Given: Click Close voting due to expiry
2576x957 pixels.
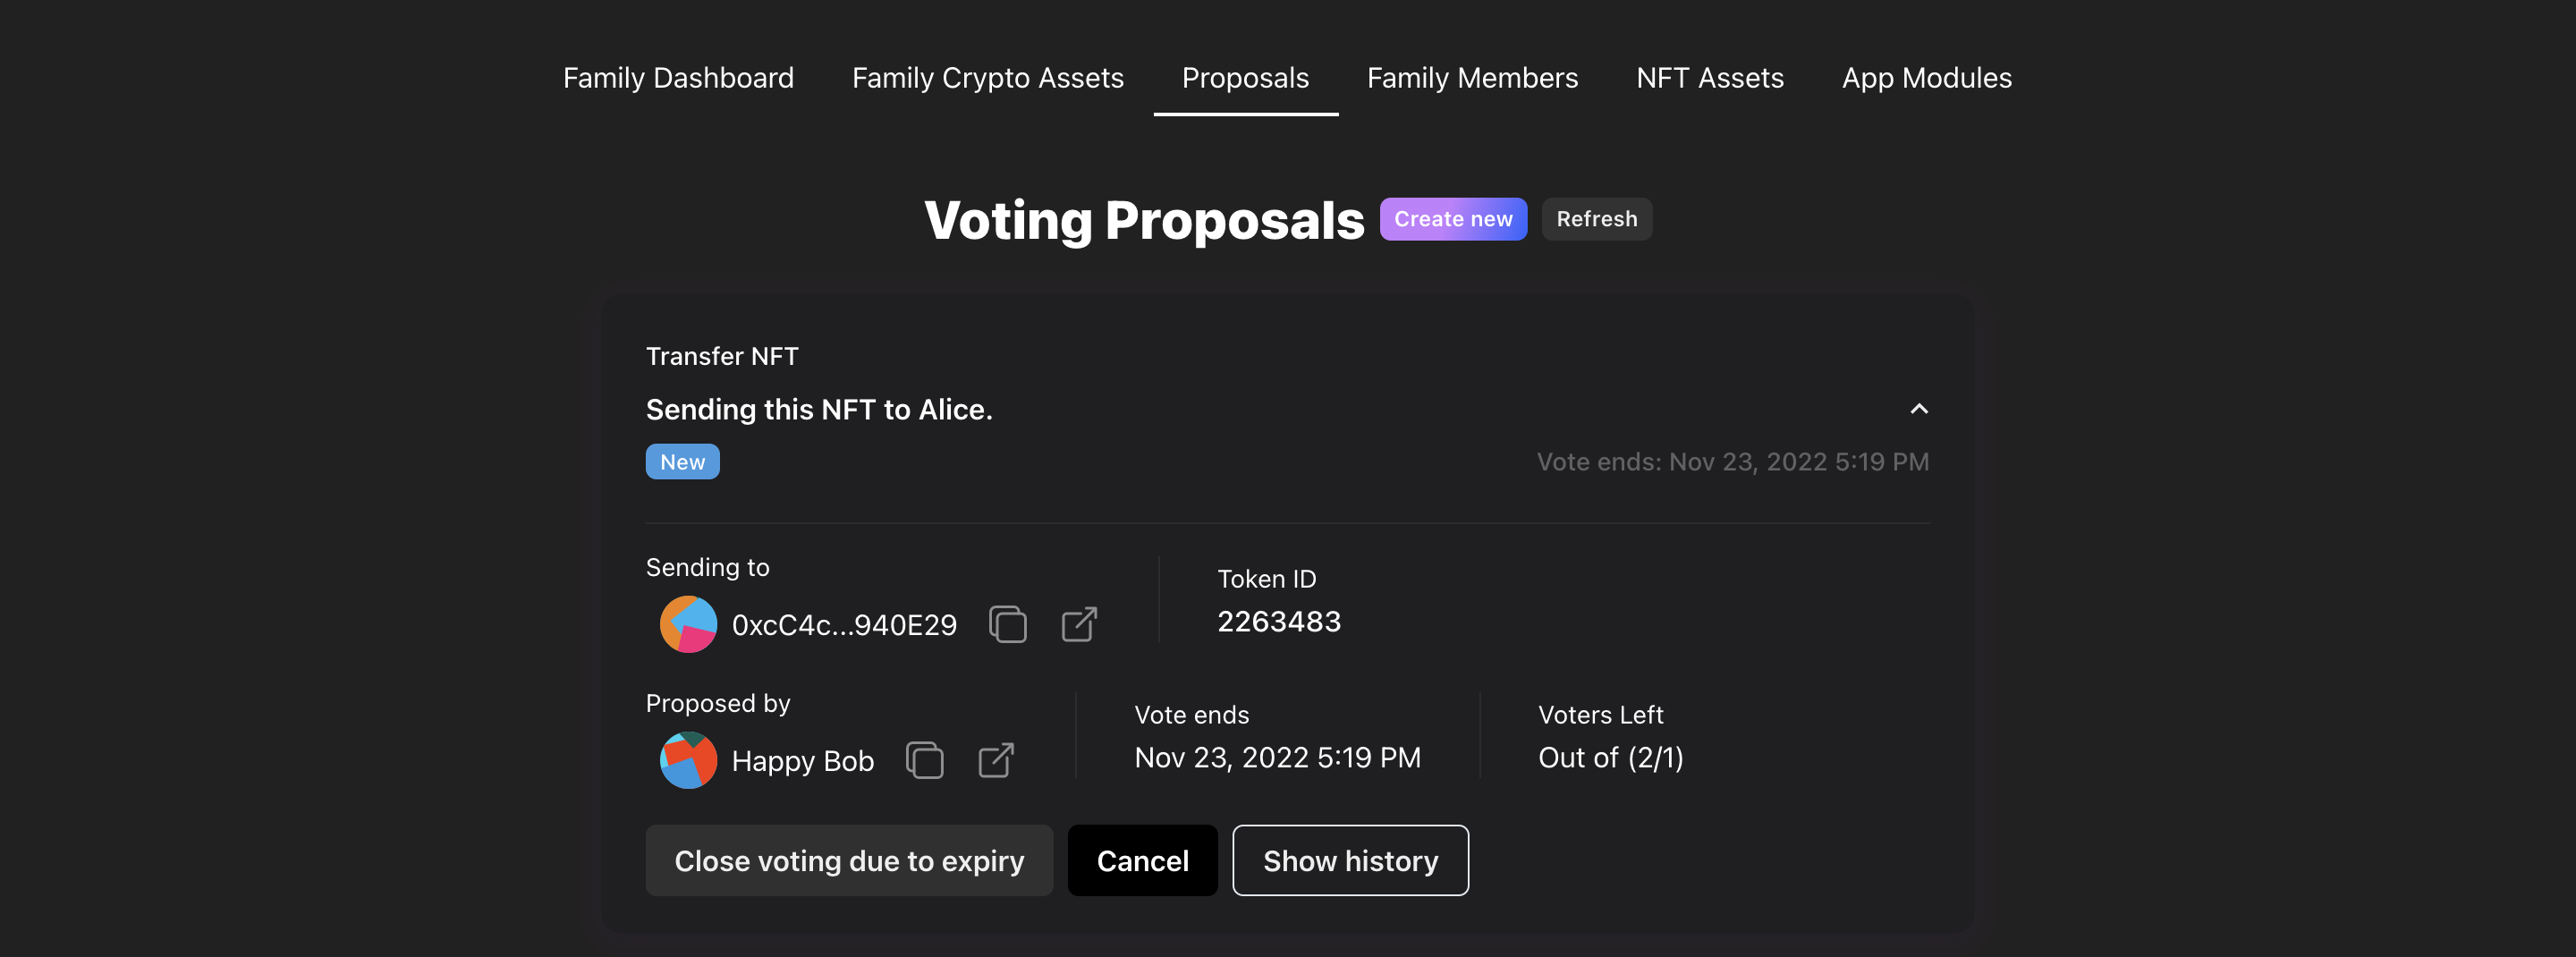Looking at the screenshot, I should (849, 861).
